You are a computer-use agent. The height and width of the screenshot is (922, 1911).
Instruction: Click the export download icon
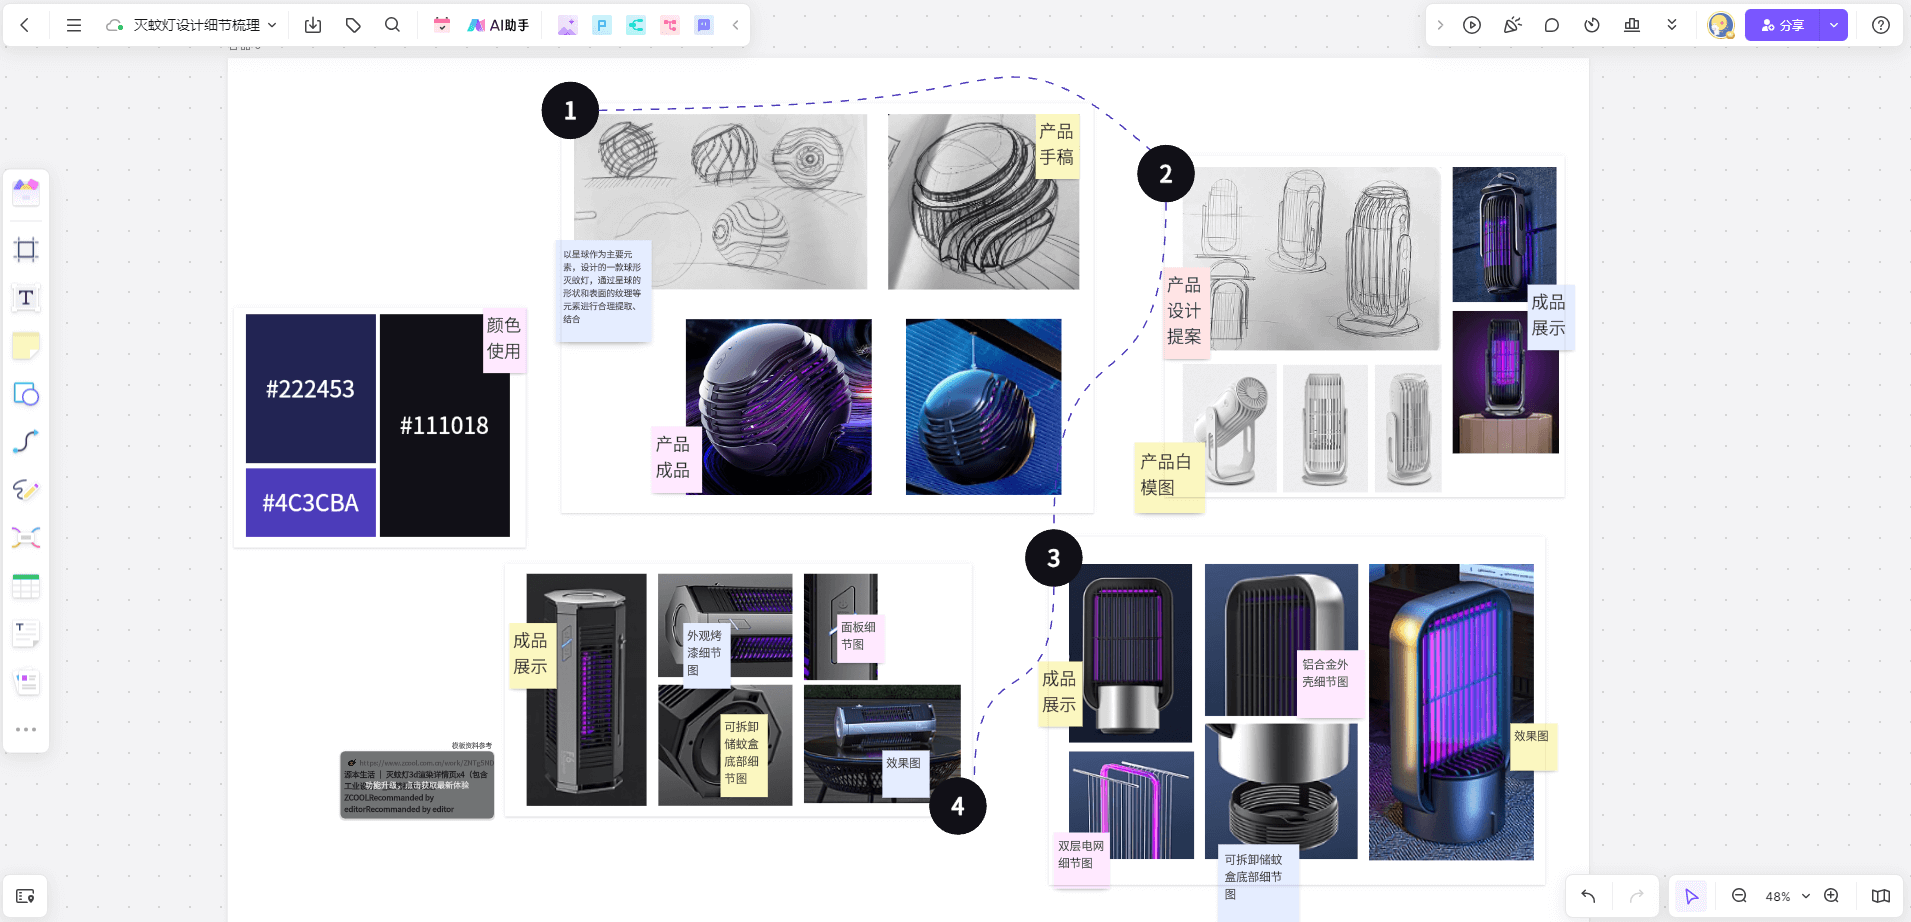[x=313, y=25]
